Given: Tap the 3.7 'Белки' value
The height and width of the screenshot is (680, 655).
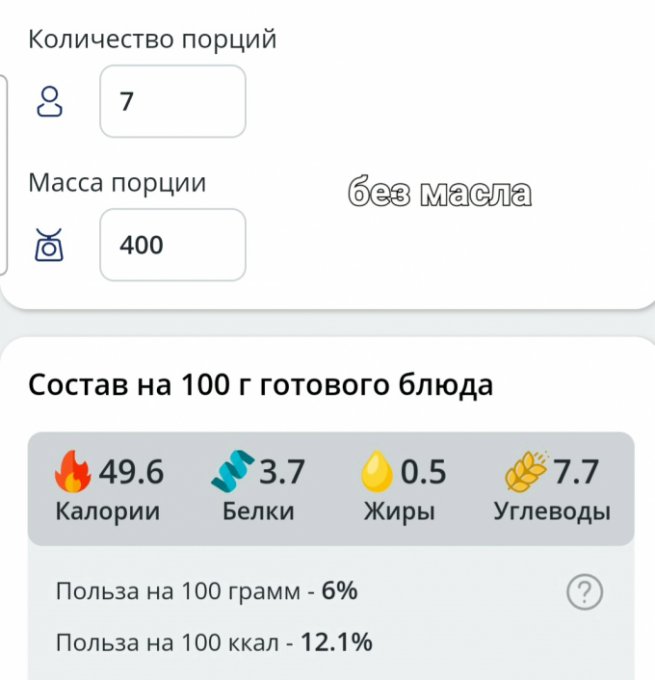Looking at the screenshot, I should tap(282, 472).
